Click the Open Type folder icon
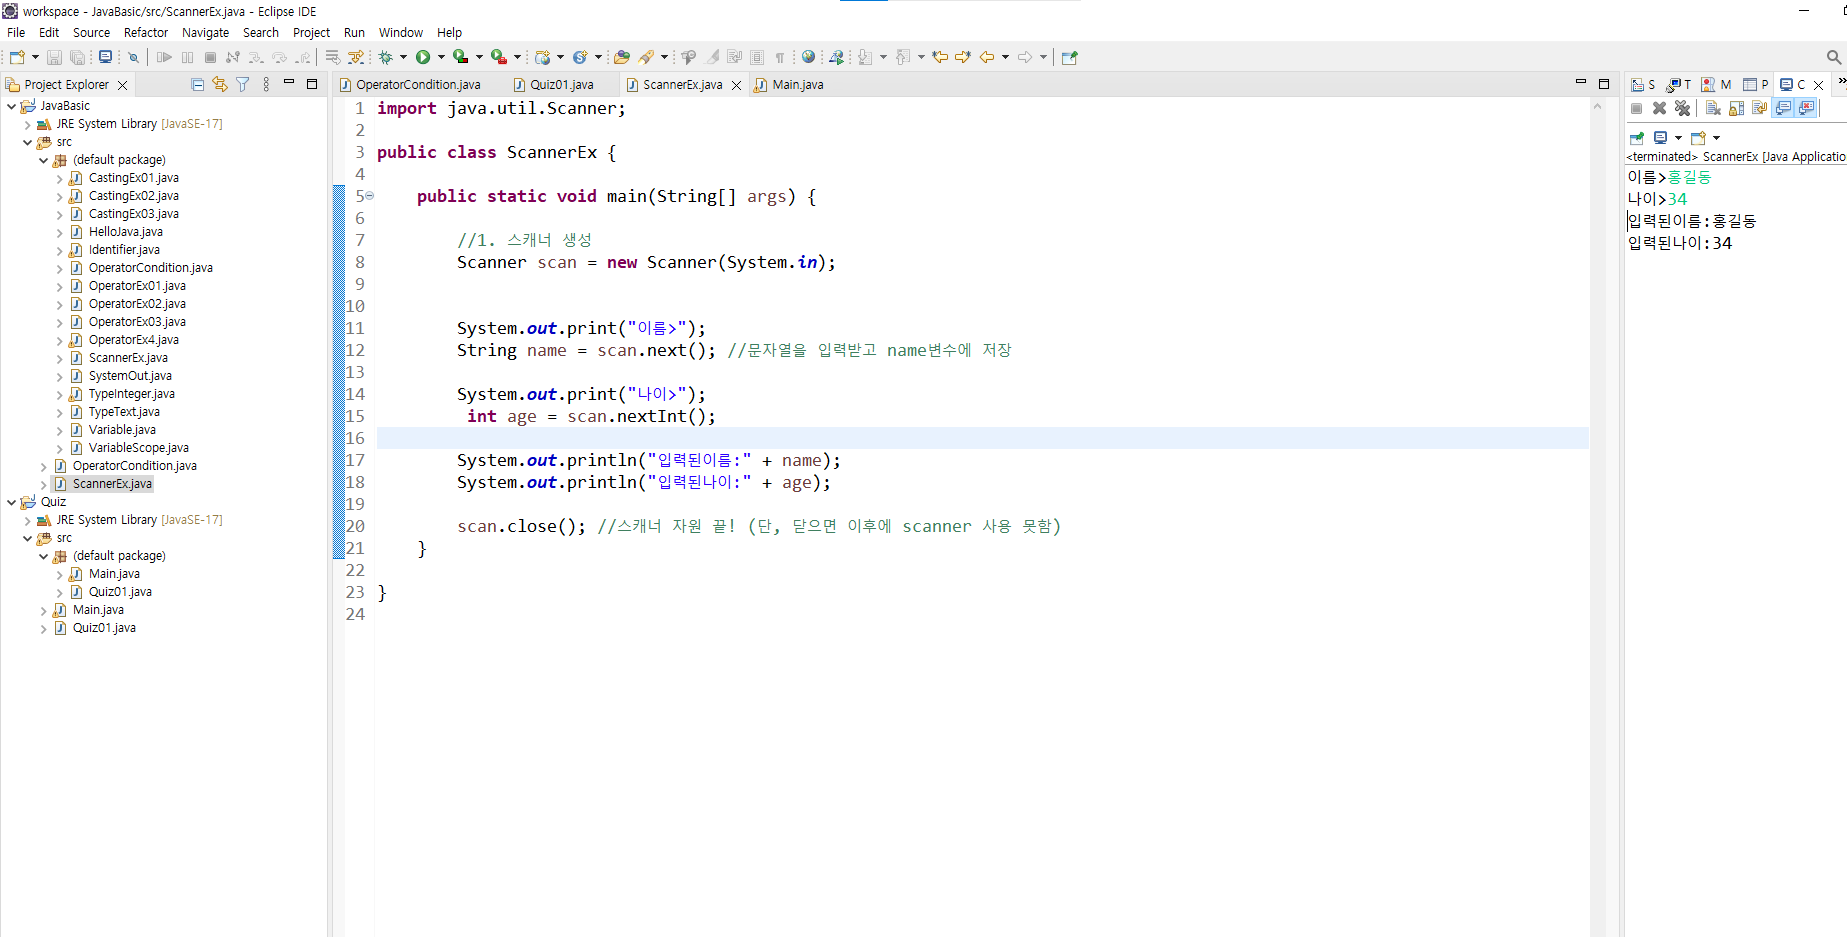This screenshot has height=937, width=1847. 622,57
